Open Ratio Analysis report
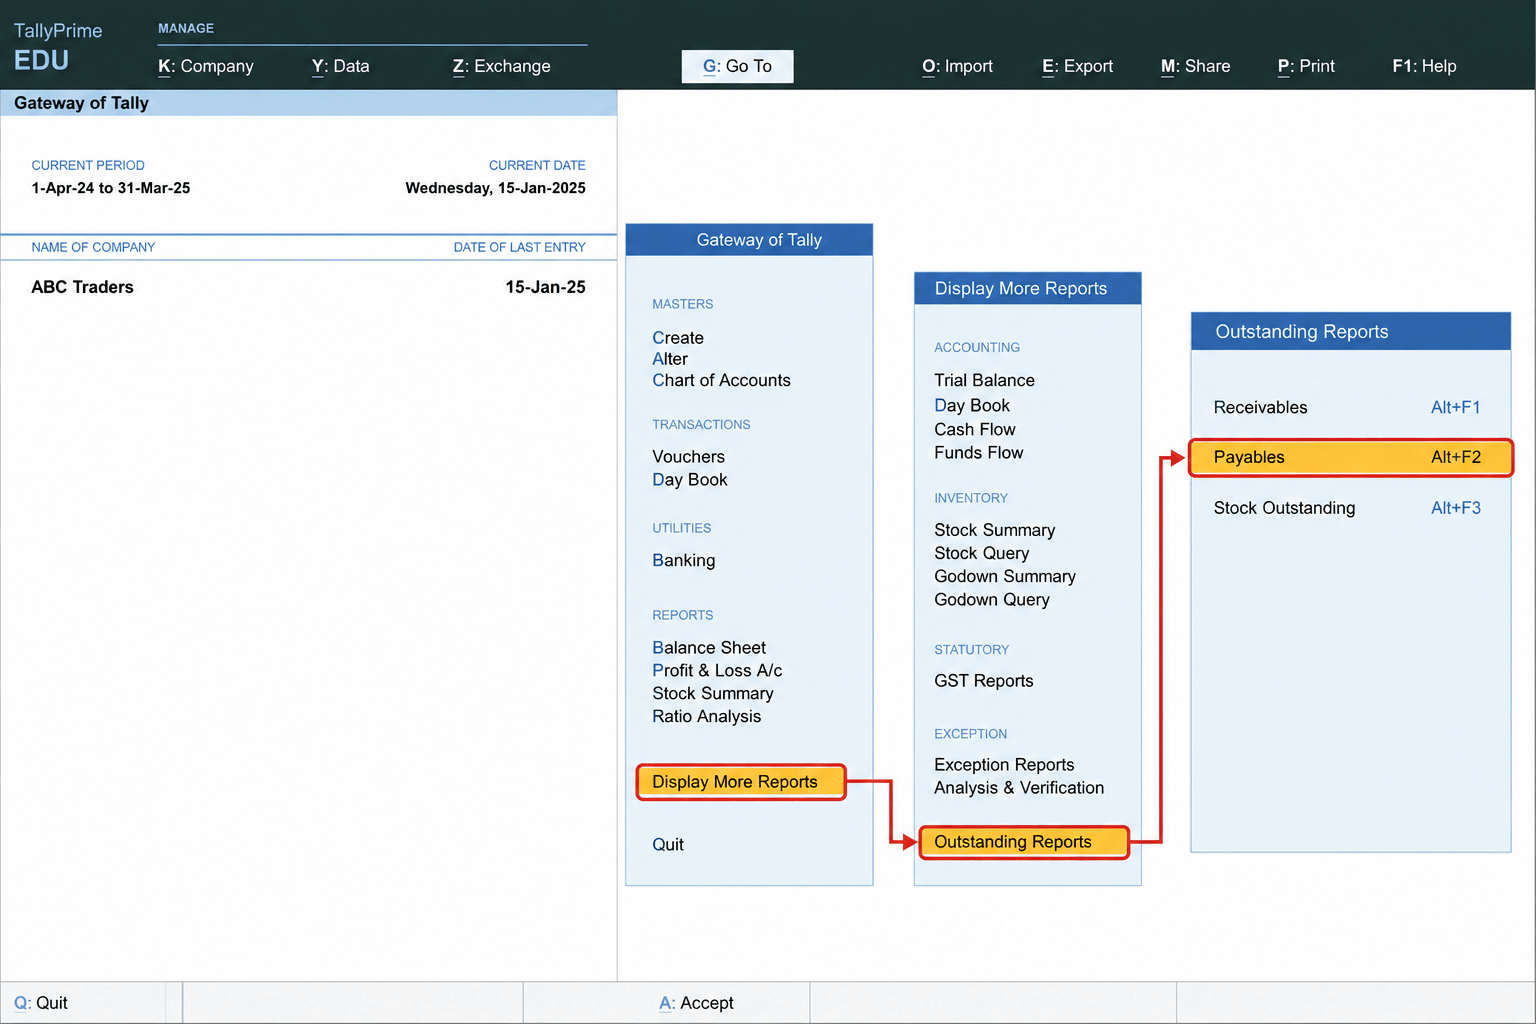 tap(707, 717)
